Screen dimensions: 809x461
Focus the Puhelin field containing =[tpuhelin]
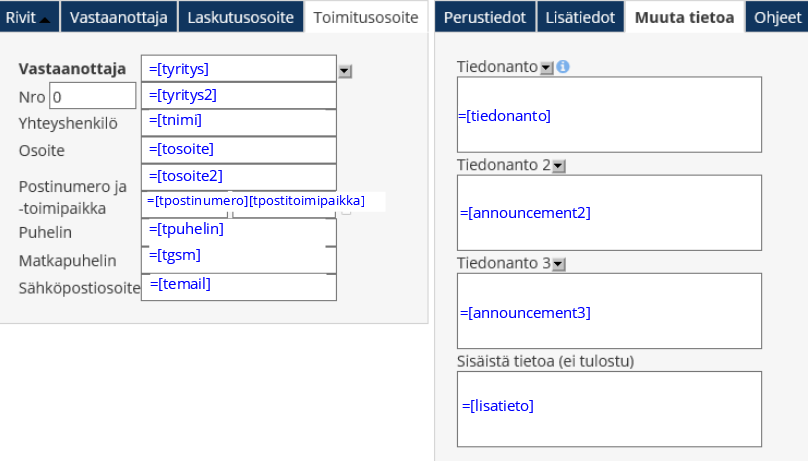(238, 231)
